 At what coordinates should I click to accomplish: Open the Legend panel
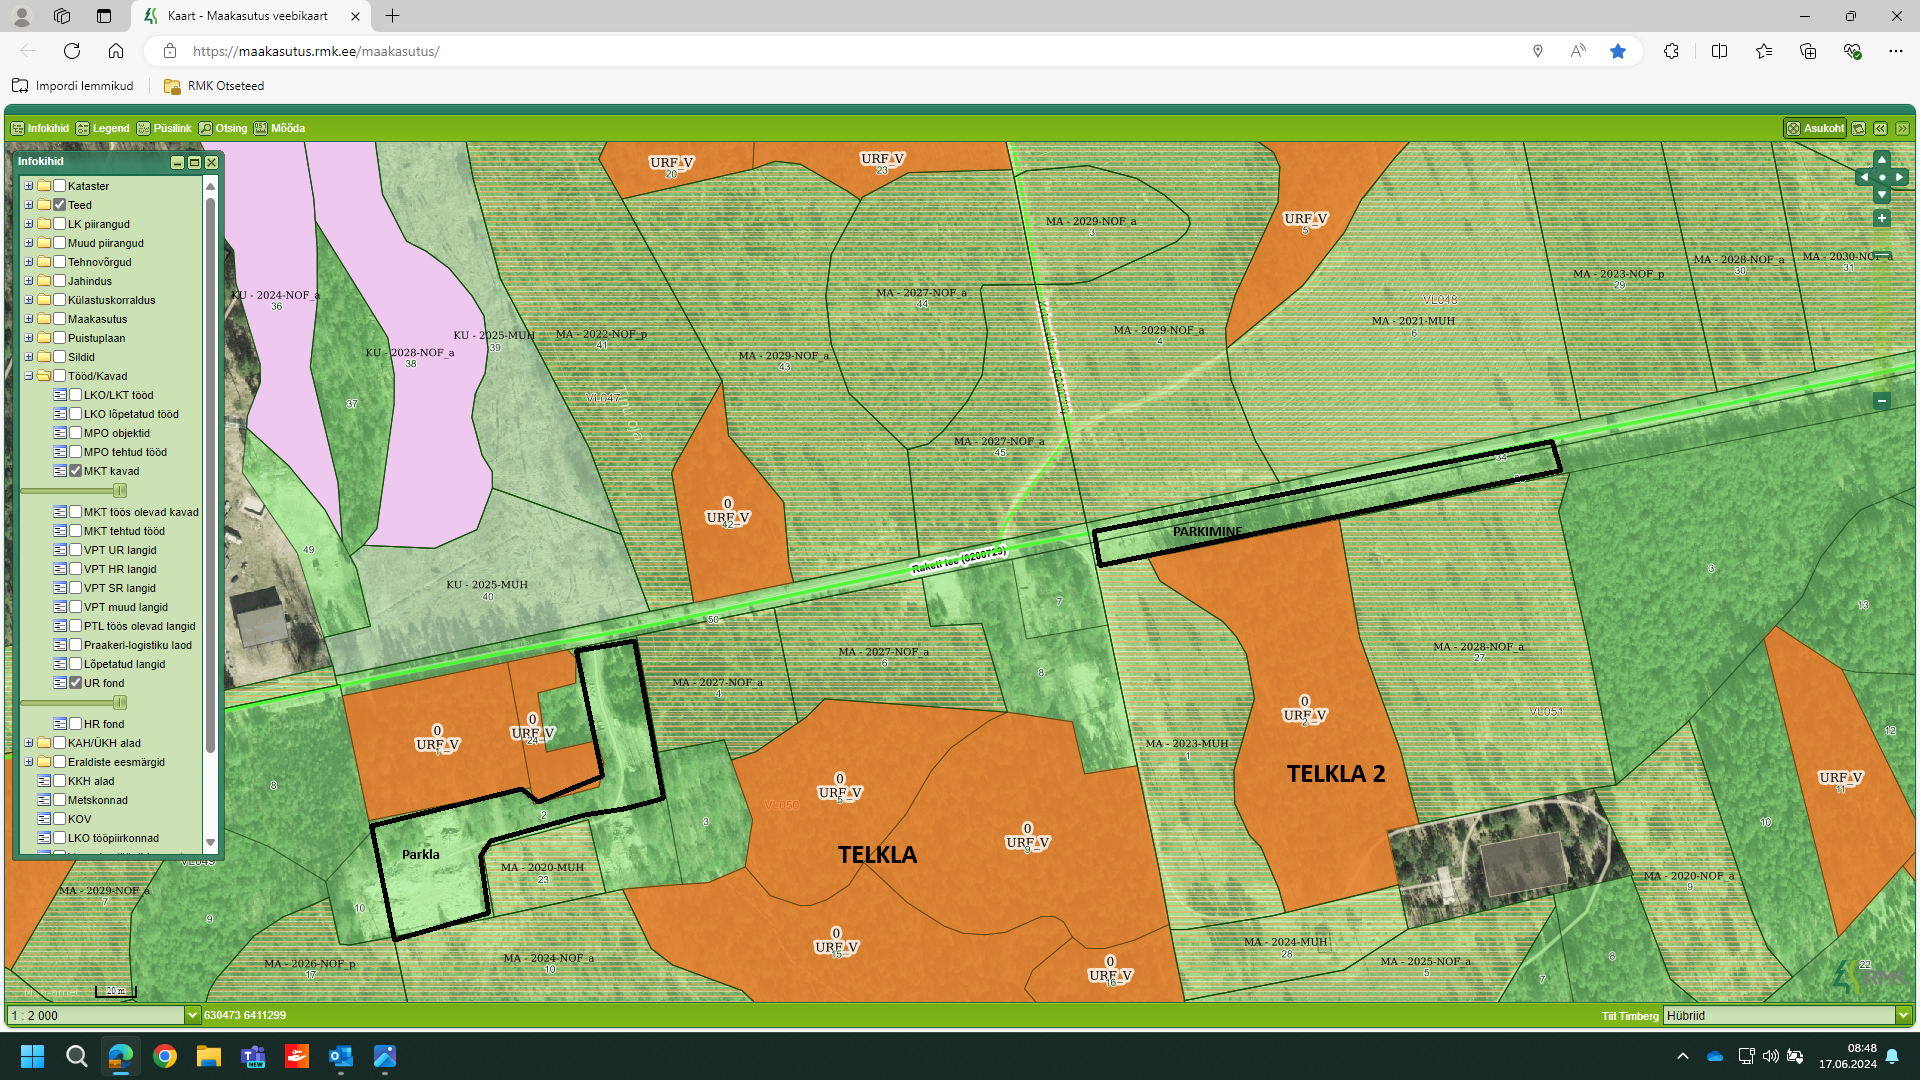coord(103,128)
